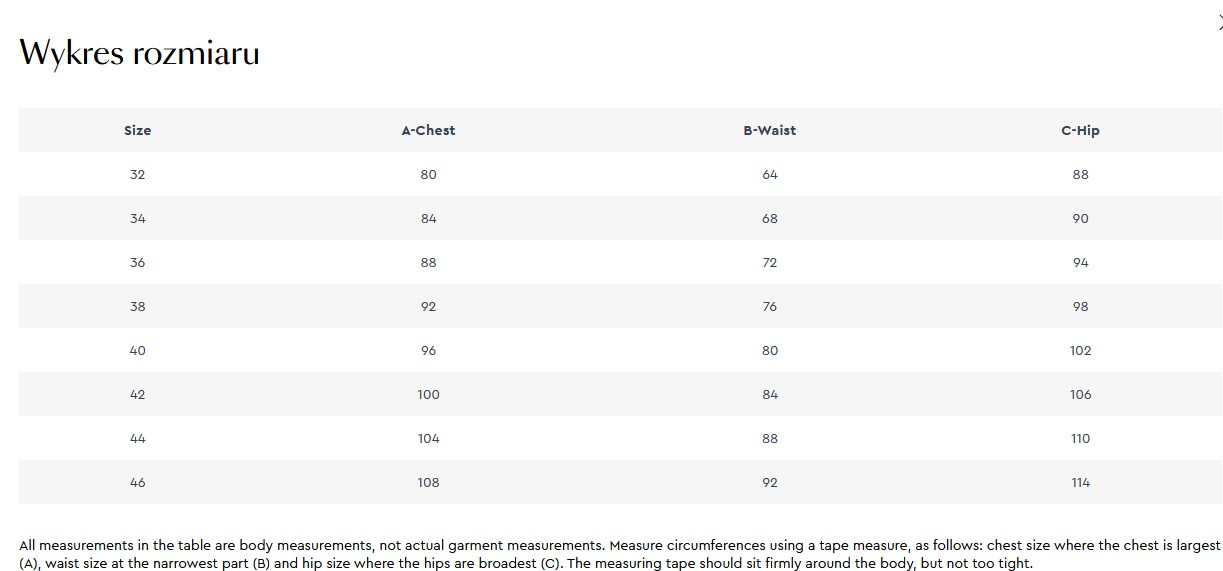Viewport: 1223px width, 571px height.
Task: Click the C-Hip column header
Action: click(1080, 130)
